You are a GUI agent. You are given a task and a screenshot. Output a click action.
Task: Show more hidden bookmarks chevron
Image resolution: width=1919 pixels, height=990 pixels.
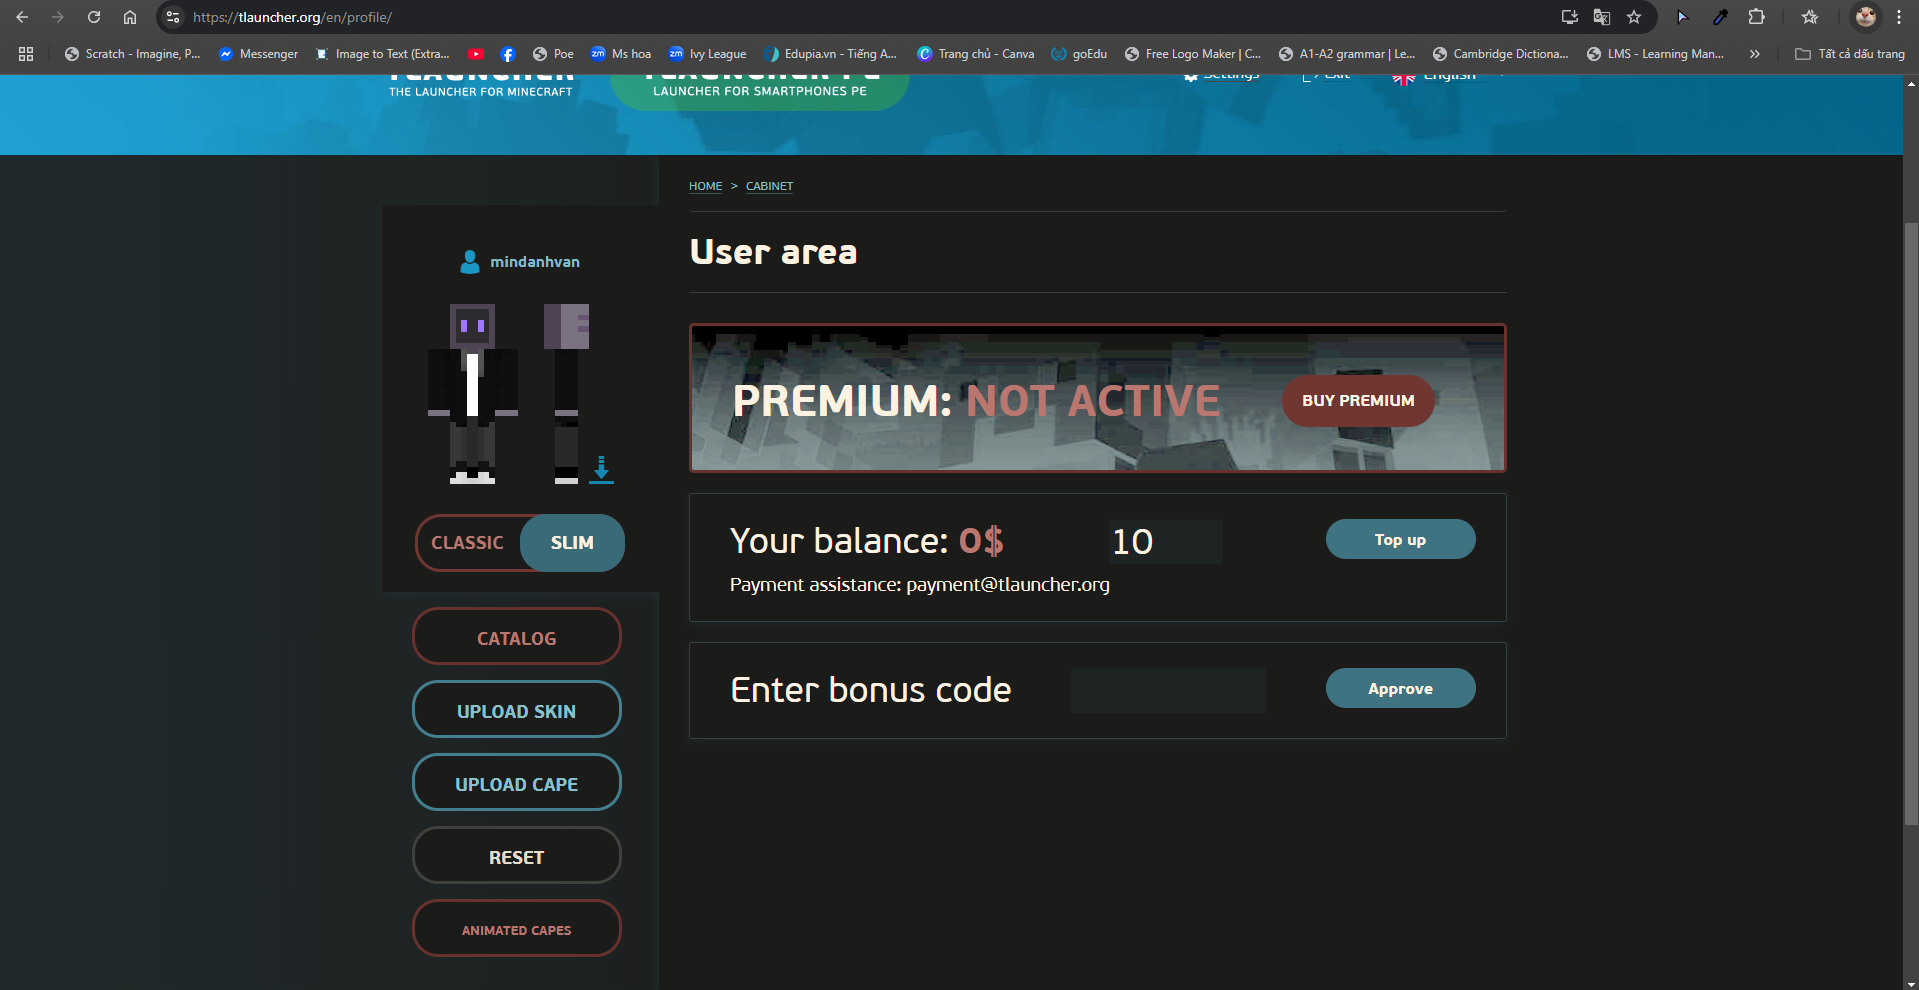click(1754, 54)
